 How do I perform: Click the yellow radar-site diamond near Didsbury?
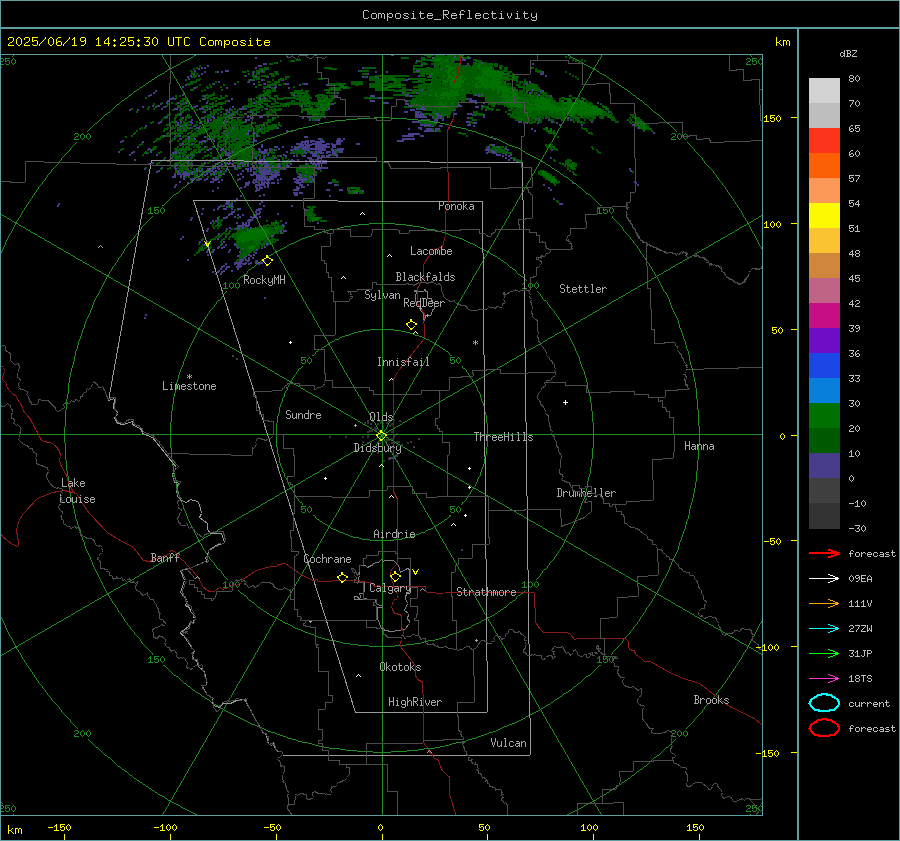(381, 436)
